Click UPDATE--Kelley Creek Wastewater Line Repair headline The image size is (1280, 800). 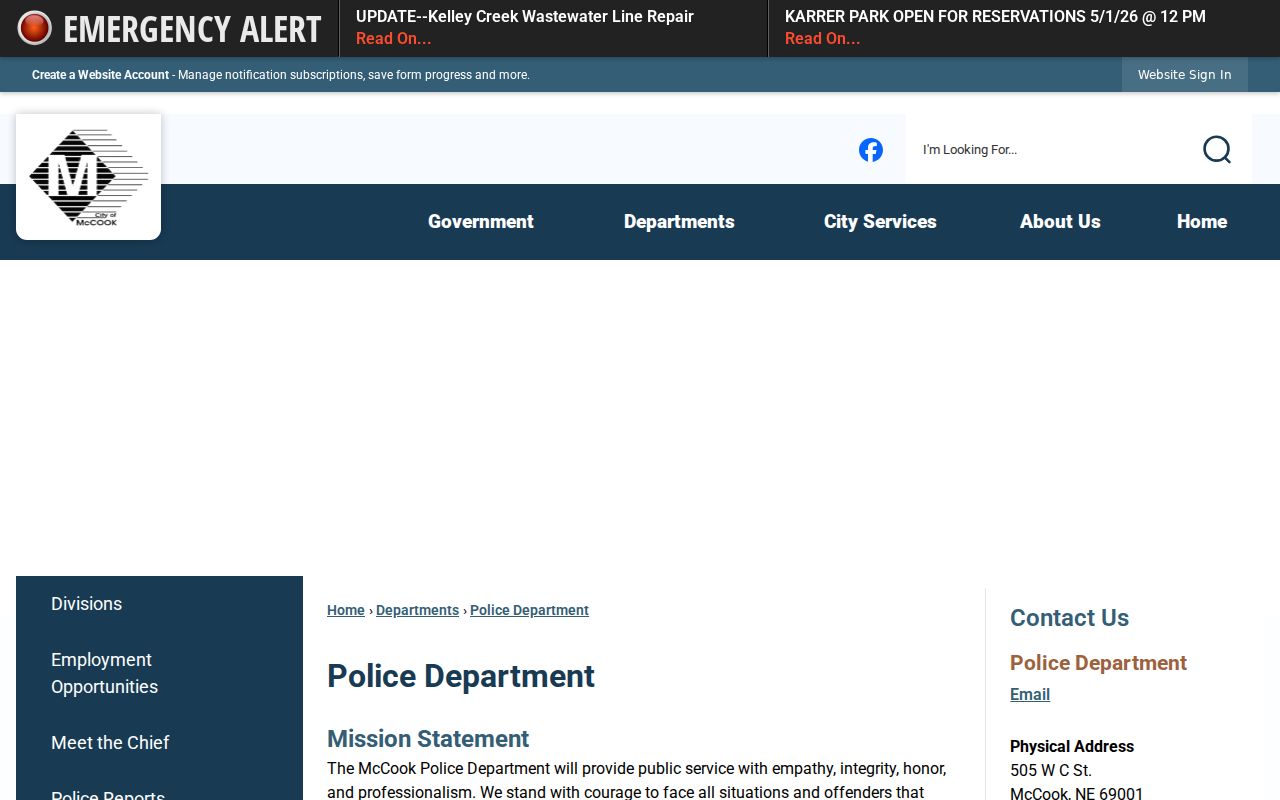click(x=525, y=17)
